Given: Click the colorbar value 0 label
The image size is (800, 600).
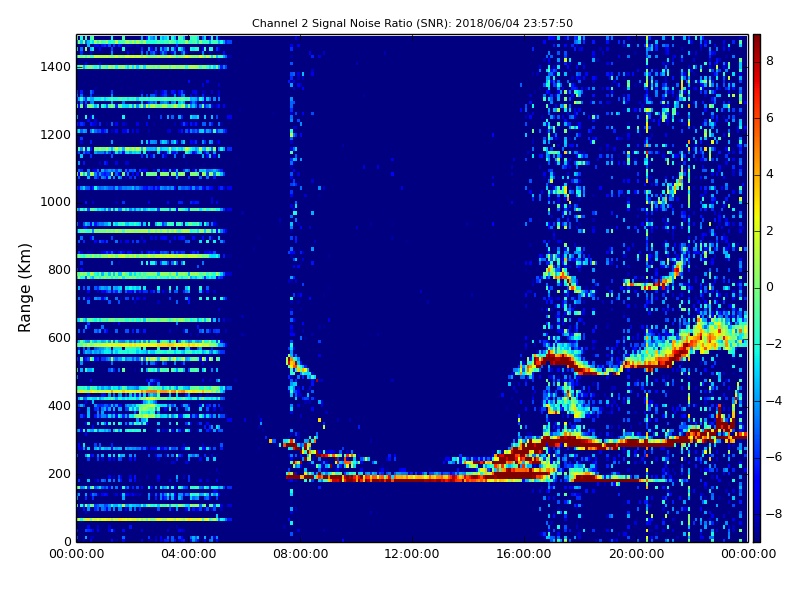Looking at the screenshot, I should (x=770, y=287).
